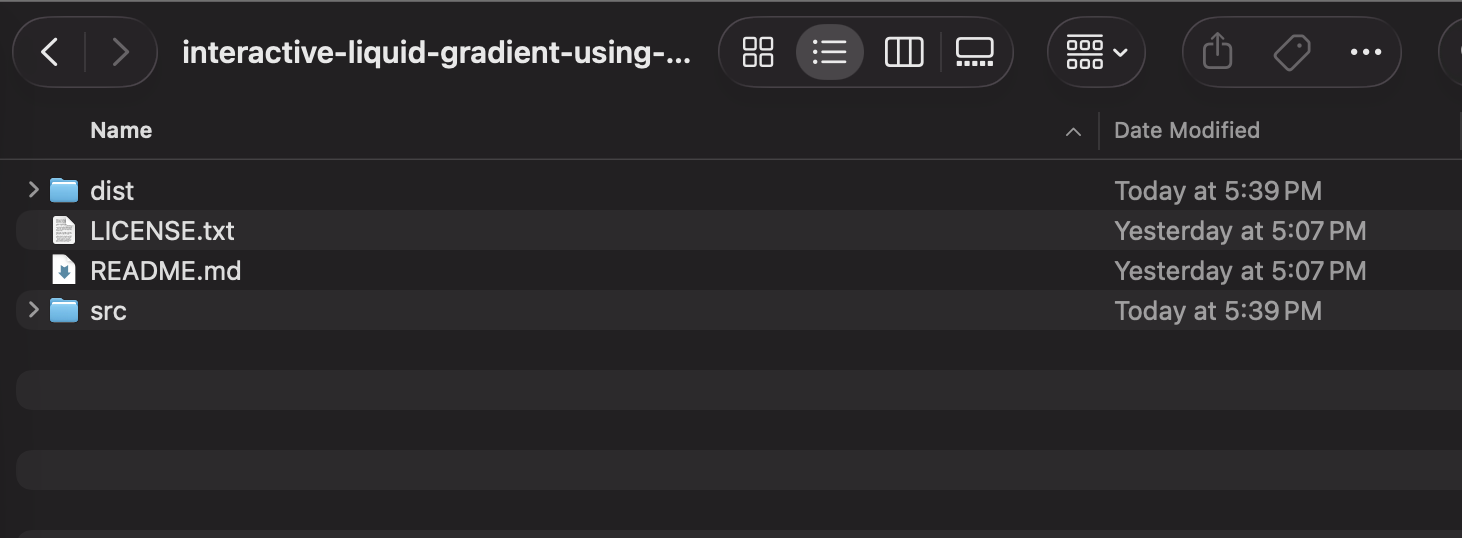Sort by the Date Modified column
Screen dimensions: 1462x538
pos(1186,130)
